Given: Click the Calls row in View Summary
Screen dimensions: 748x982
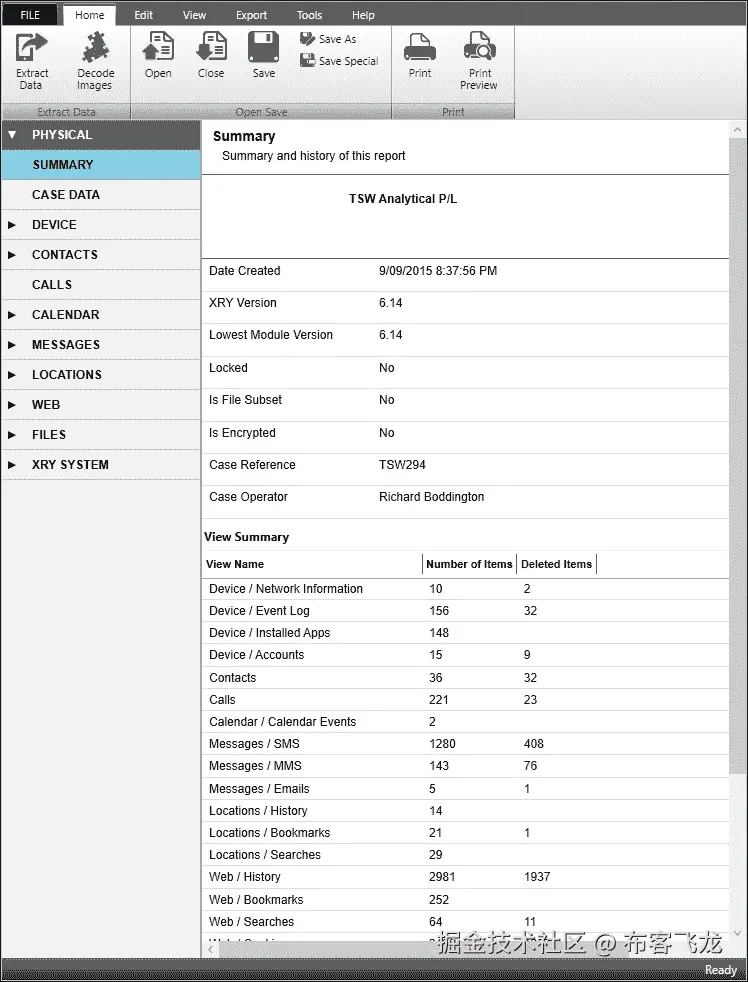Looking at the screenshot, I should click(x=465, y=700).
